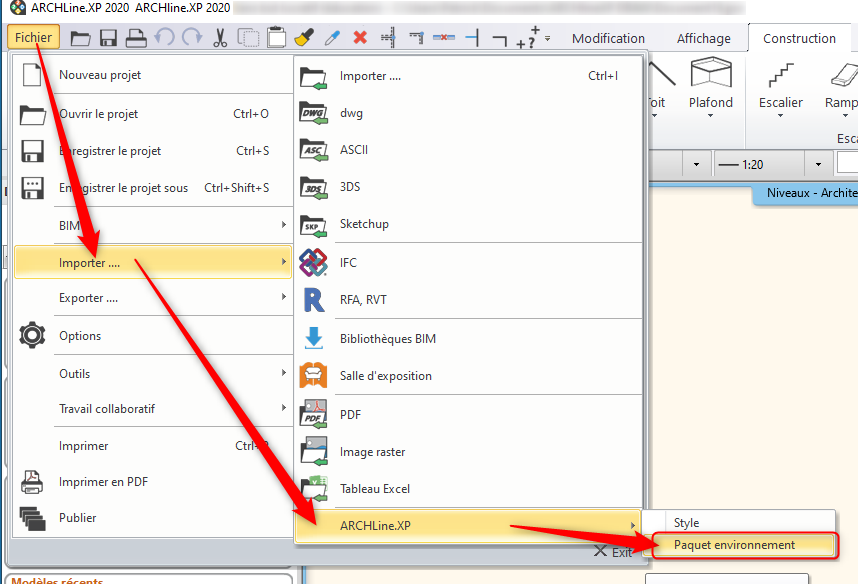The image size is (858, 584).
Task: Click the printer toolbar icon
Action: pyautogui.click(x=136, y=38)
